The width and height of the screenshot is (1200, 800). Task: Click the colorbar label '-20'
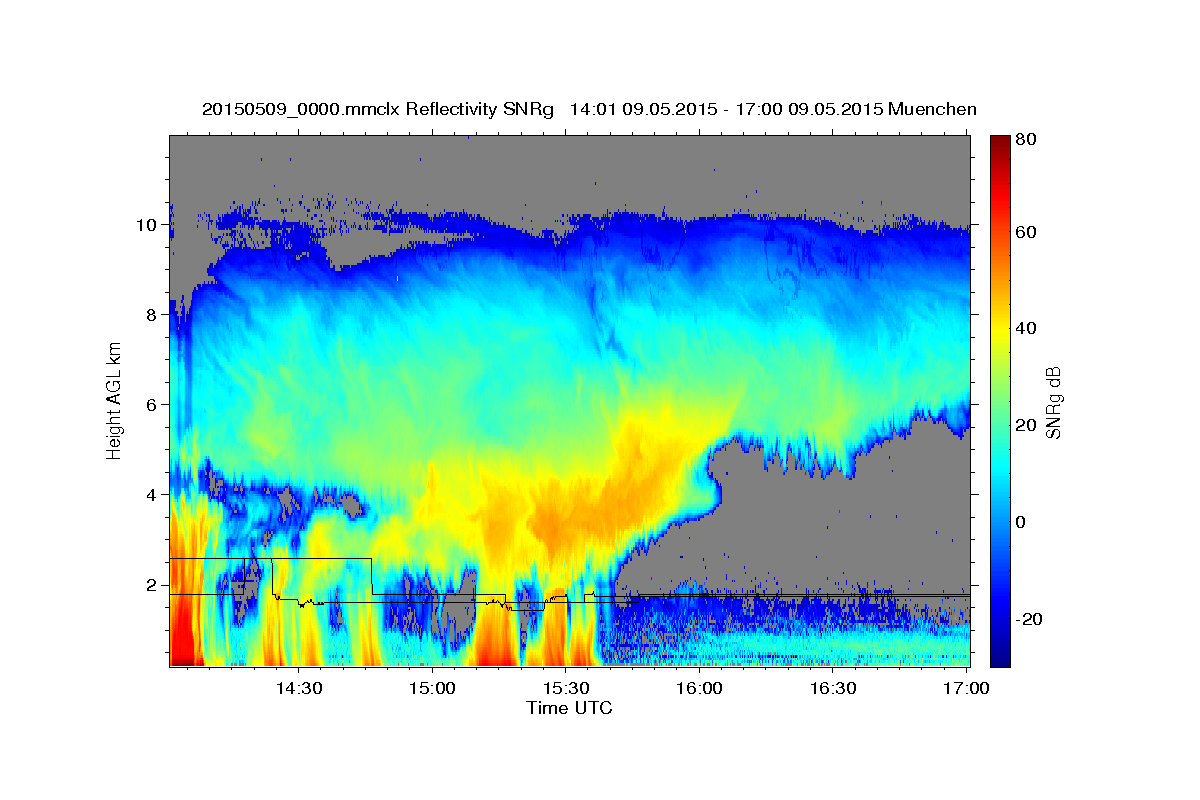(1027, 619)
